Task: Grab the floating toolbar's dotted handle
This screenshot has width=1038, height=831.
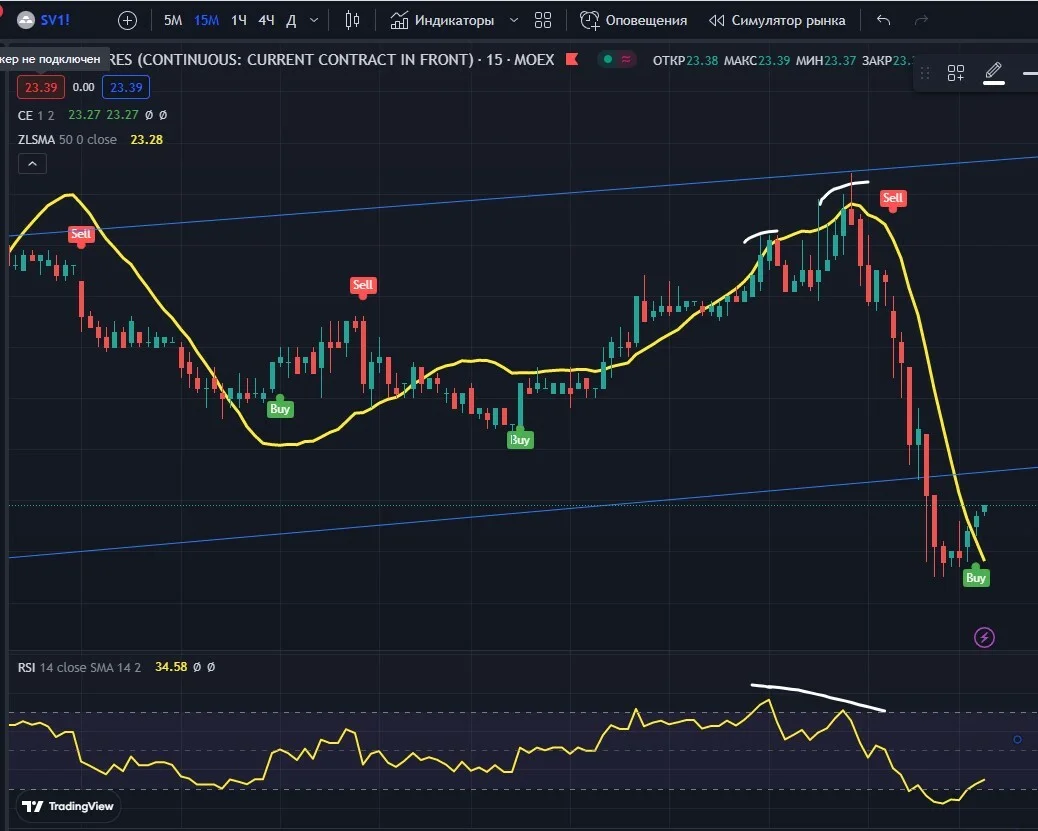Action: coord(925,73)
